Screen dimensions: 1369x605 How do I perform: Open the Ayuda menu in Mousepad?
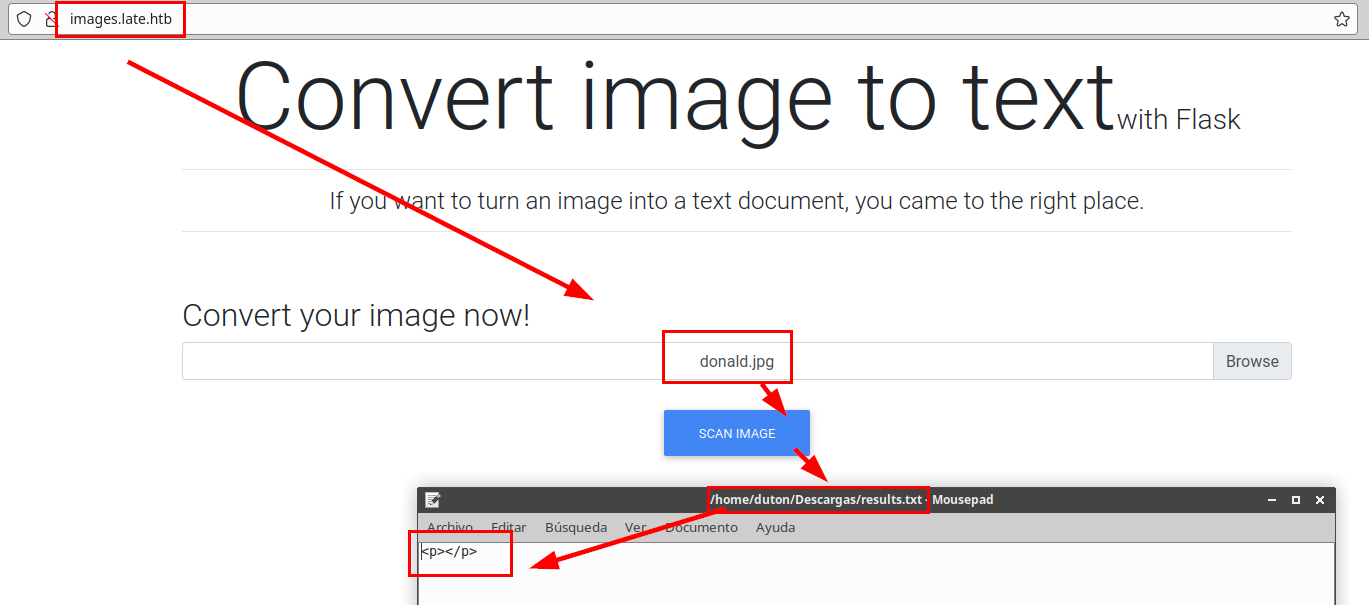pyautogui.click(x=776, y=527)
